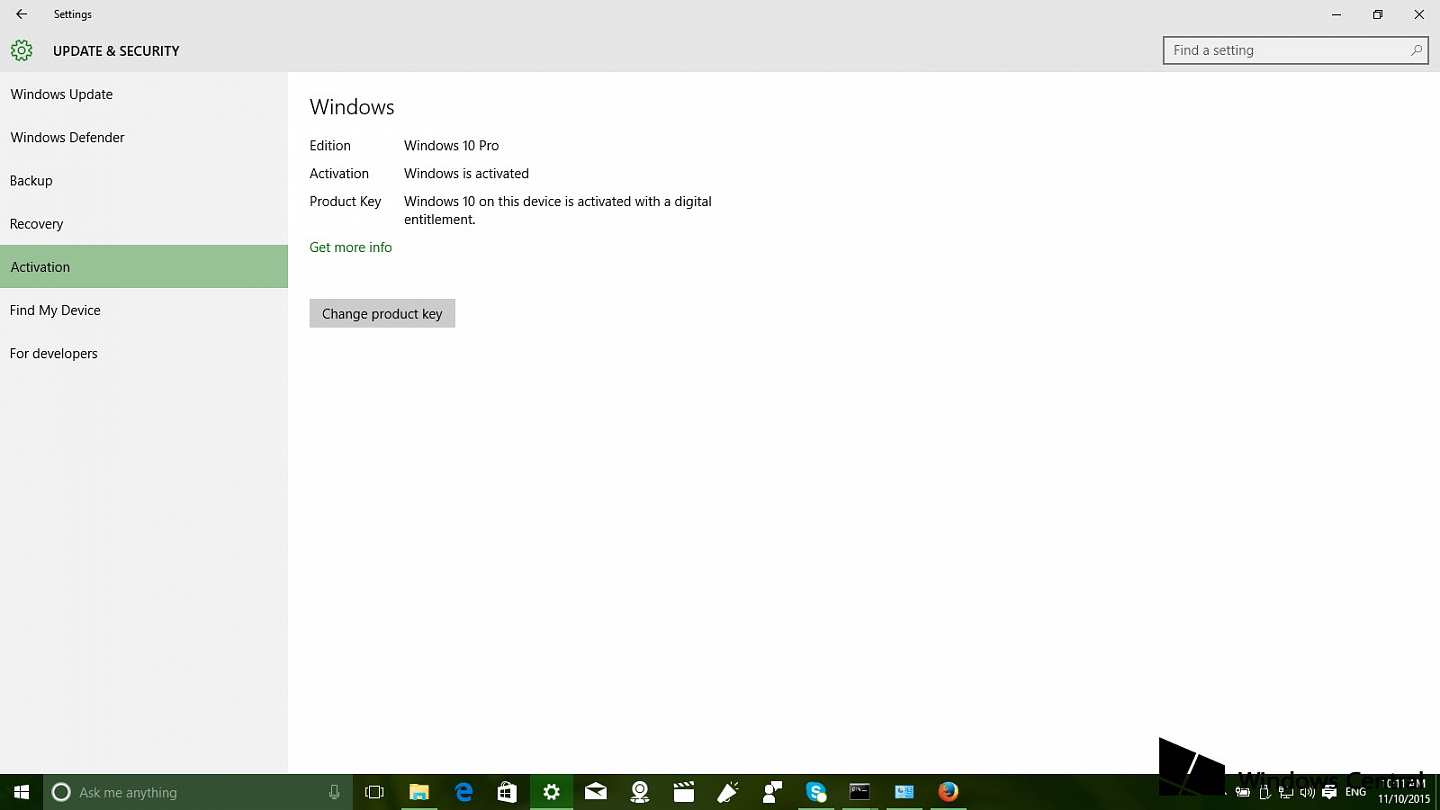Click the Ask me anything search box
This screenshot has width=1440, height=810.
(x=198, y=792)
